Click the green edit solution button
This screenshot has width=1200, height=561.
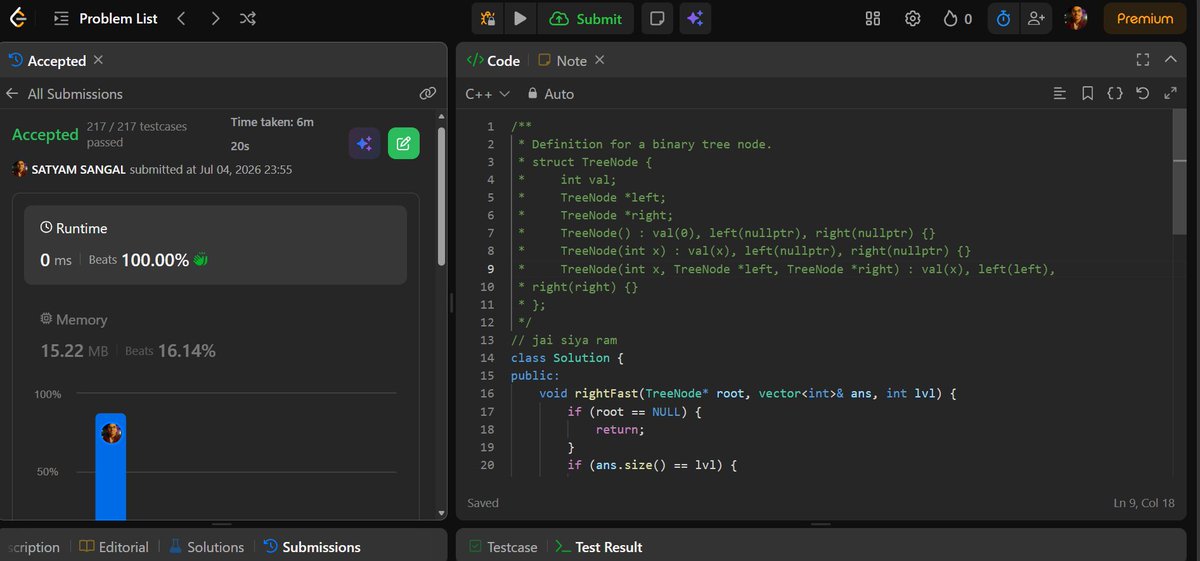(403, 143)
